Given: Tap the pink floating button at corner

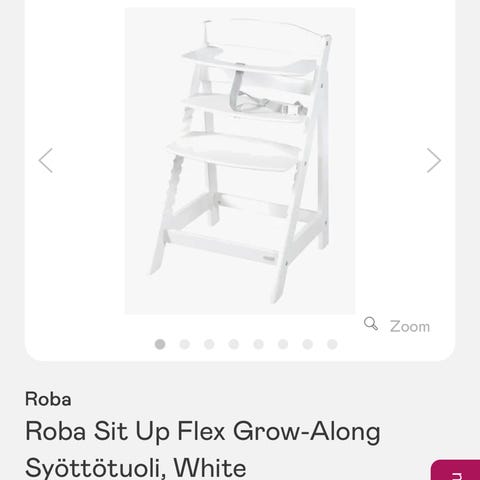Looking at the screenshot, I should point(455,470).
